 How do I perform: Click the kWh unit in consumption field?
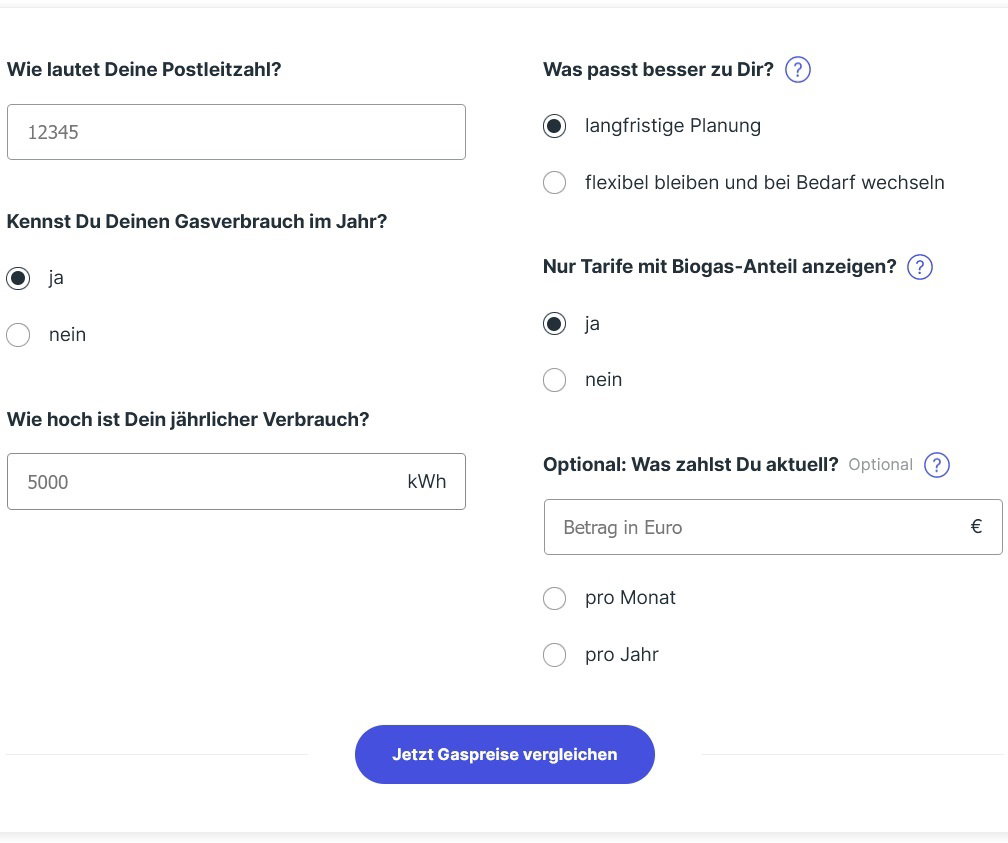(426, 482)
